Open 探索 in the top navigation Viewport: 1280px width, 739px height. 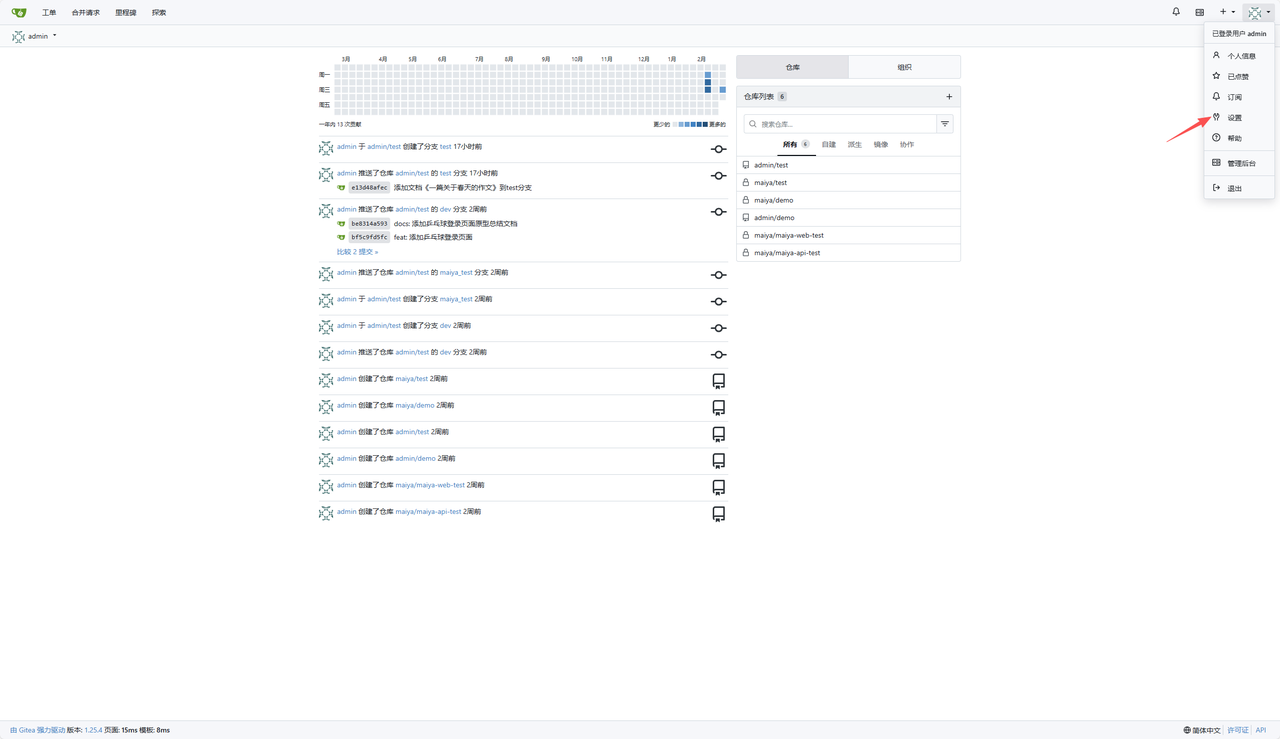point(159,12)
